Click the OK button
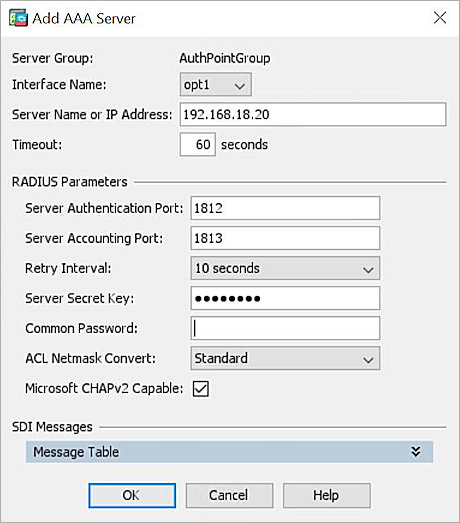The height and width of the screenshot is (523, 460). pyautogui.click(x=132, y=495)
